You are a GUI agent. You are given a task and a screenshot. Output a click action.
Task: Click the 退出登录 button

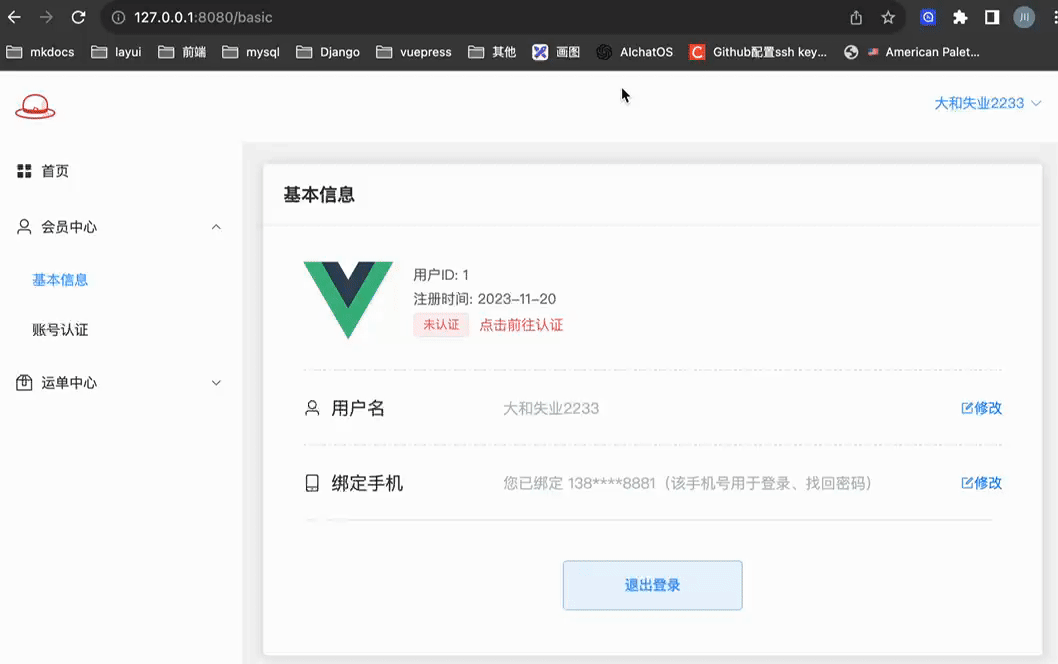pyautogui.click(x=652, y=585)
